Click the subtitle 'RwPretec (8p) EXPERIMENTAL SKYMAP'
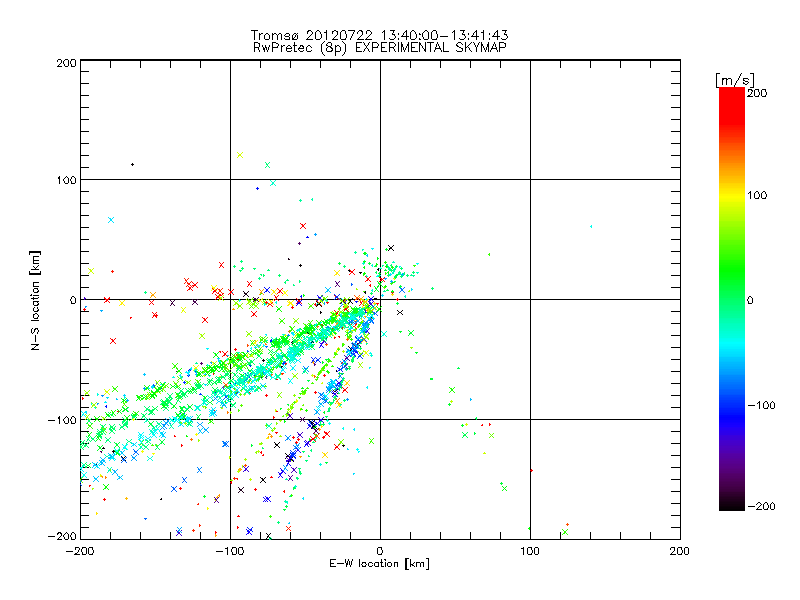The width and height of the screenshot is (800, 600). [x=380, y=48]
